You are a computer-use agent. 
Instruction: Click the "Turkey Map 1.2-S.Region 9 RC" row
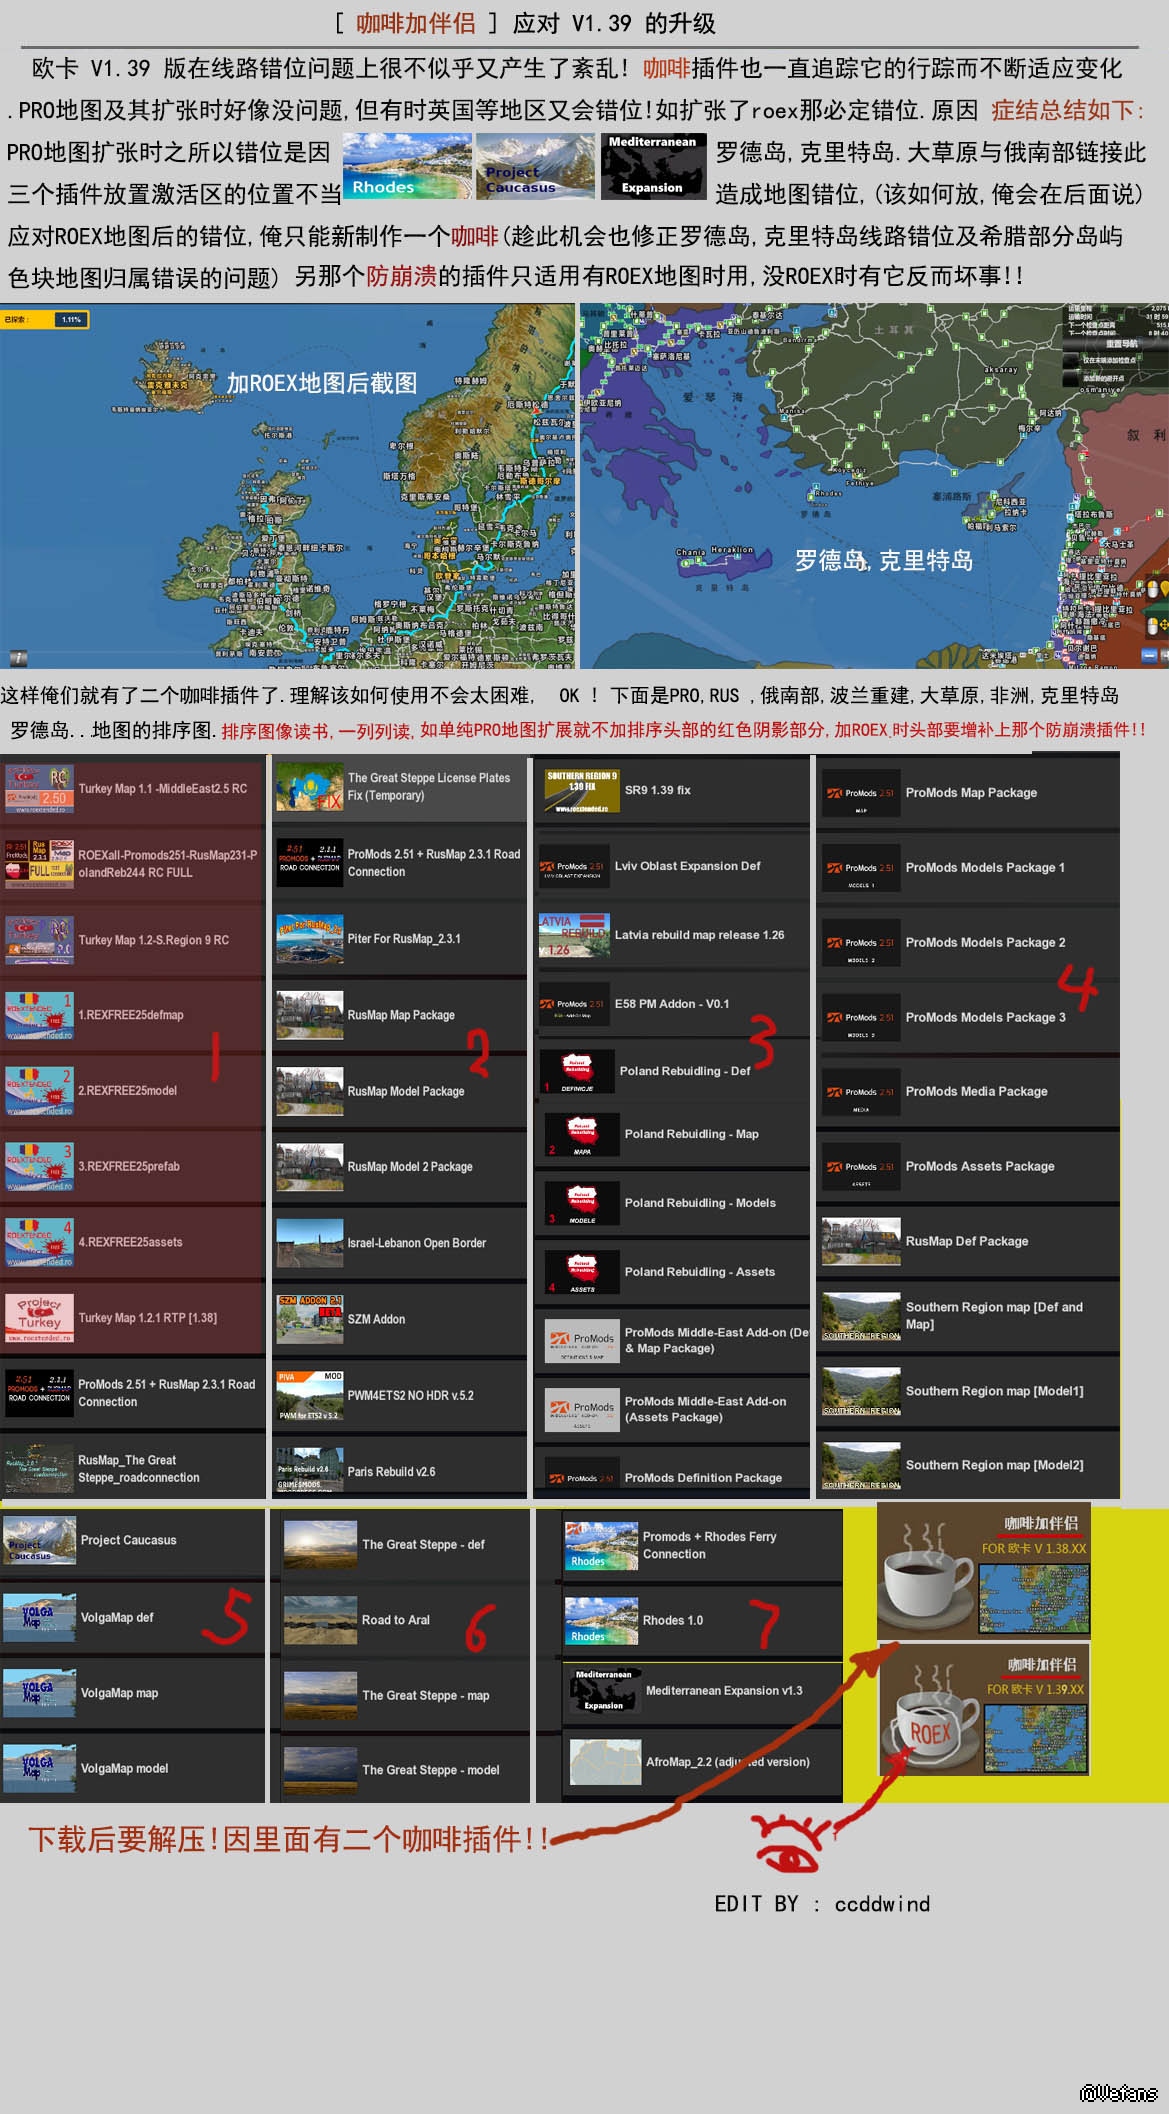pyautogui.click(x=132, y=940)
